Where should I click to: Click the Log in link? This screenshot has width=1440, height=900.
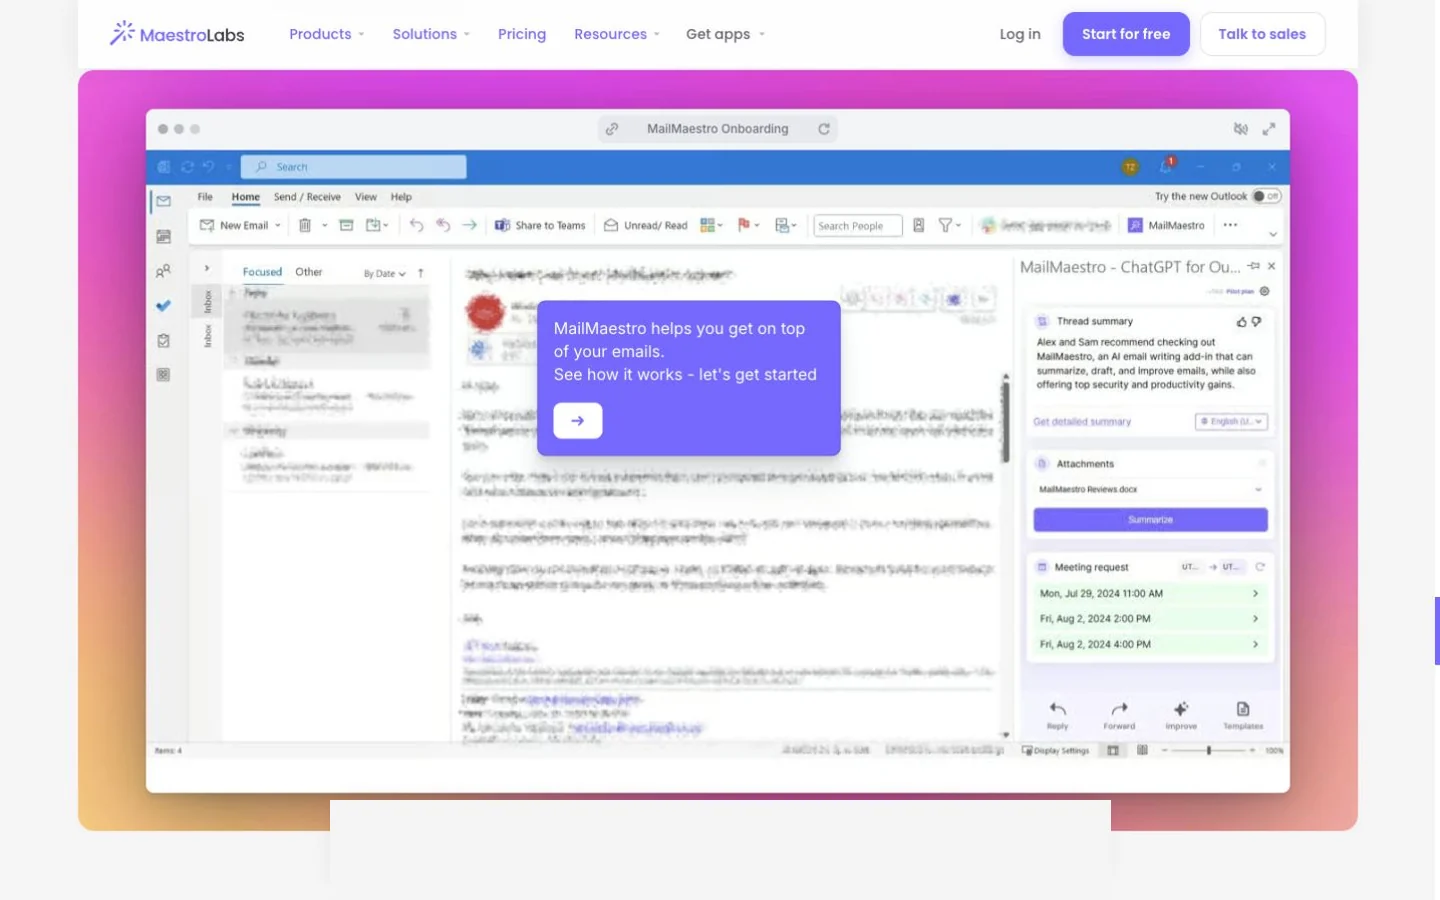(x=1020, y=34)
